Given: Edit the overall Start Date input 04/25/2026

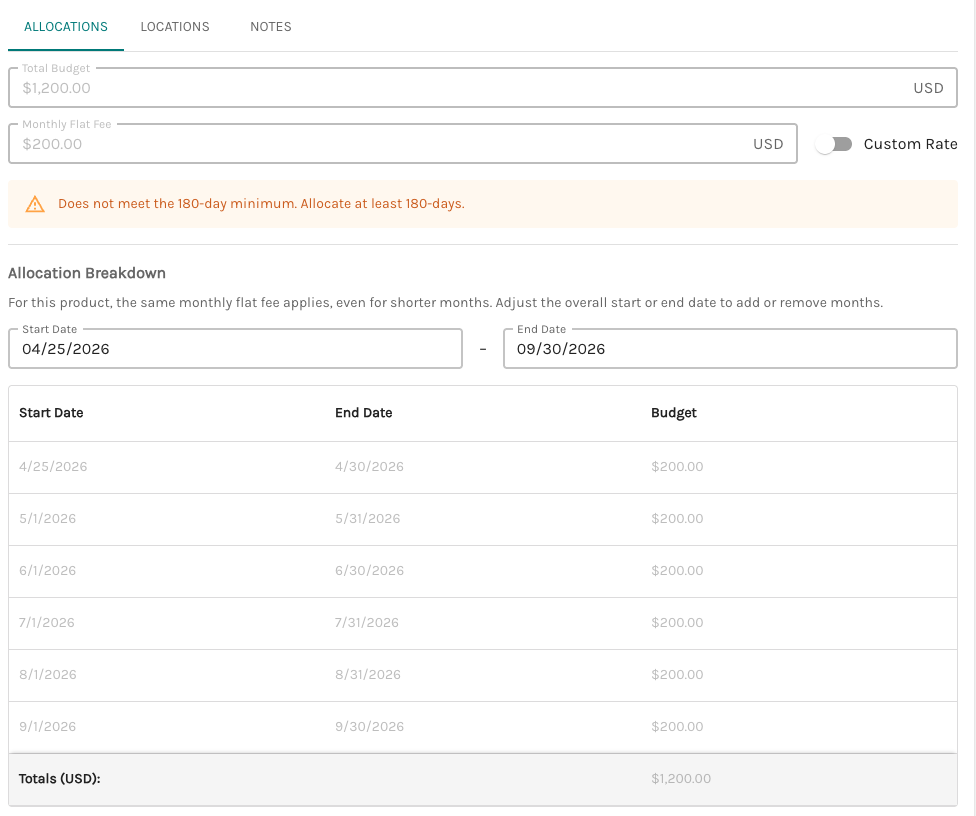Looking at the screenshot, I should [x=235, y=349].
